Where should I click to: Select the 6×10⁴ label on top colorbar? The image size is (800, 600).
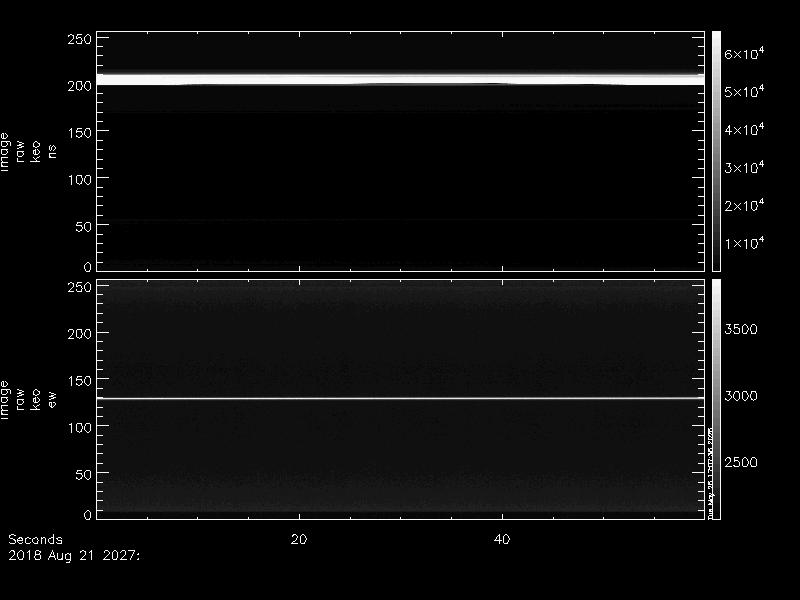click(x=744, y=53)
